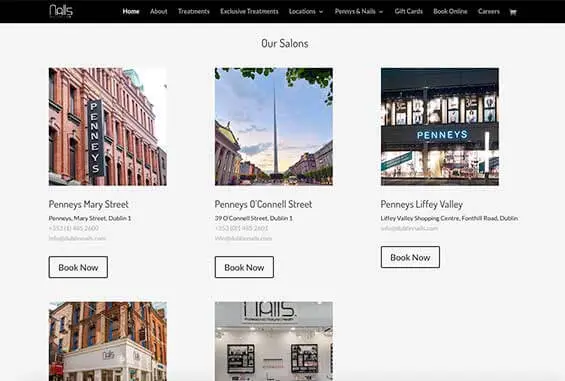Visit the Careers page
The height and width of the screenshot is (381, 565).
coord(489,12)
